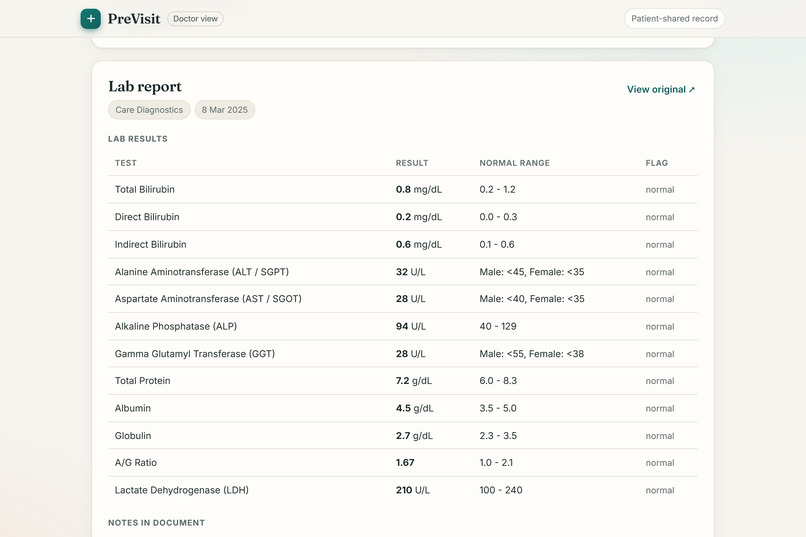Click the NOTES IN DOCUMENT section label
This screenshot has height=537, width=806.
coord(156,523)
